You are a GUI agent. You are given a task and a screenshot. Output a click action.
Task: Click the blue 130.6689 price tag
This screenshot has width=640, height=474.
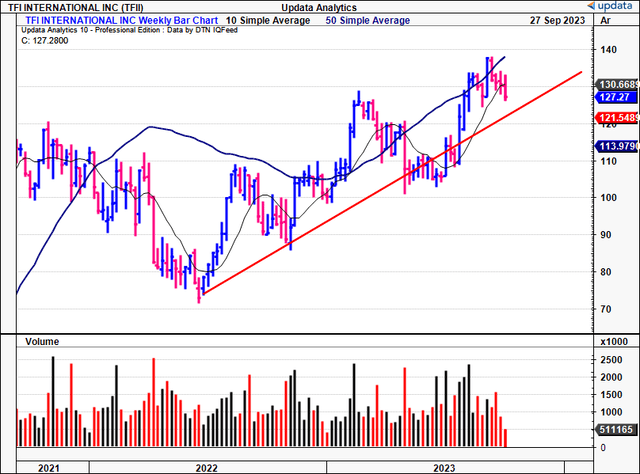pos(615,84)
